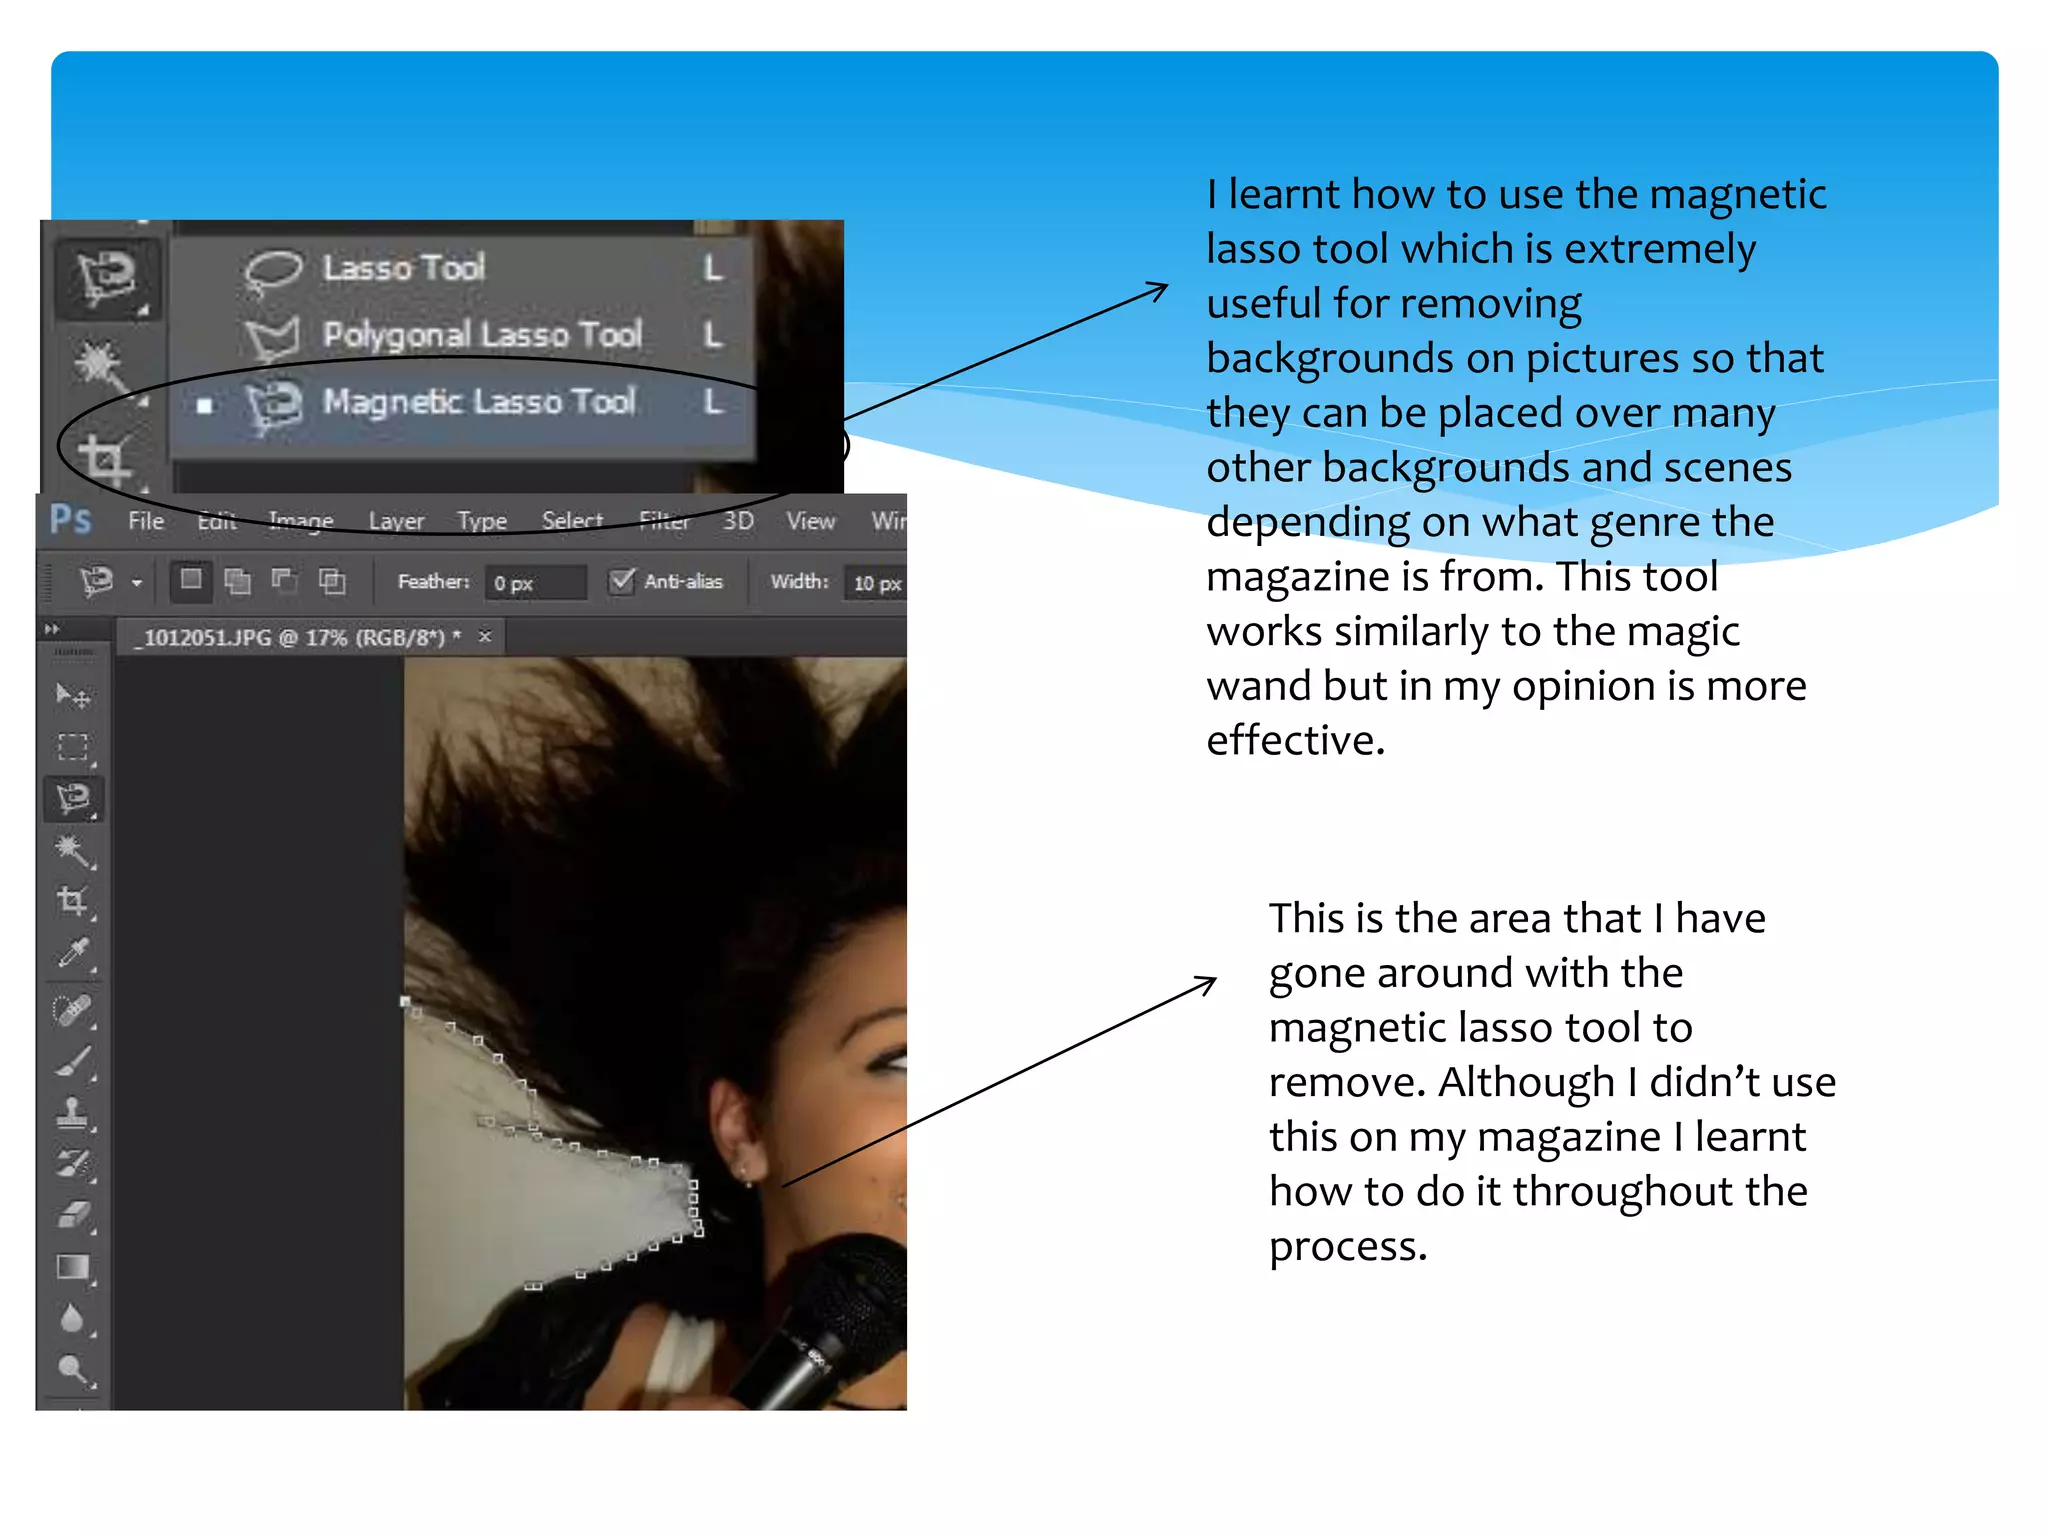This screenshot has width=2048, height=1536.
Task: Select the Gradient tool
Action: 73,1268
